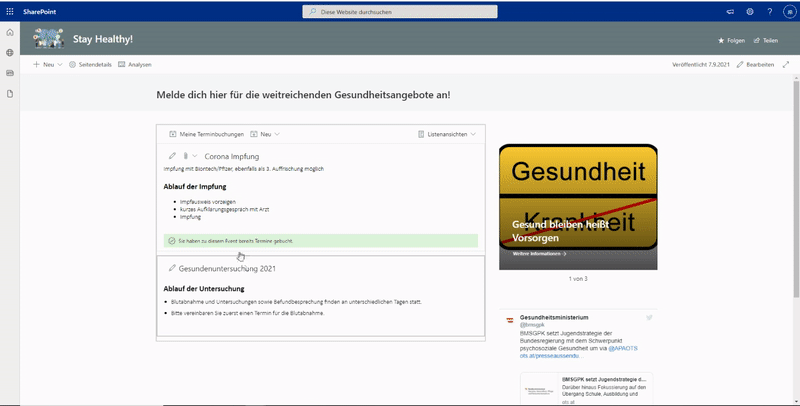Open the megaphone feedback icon in header
The width and height of the screenshot is (800, 406).
(x=730, y=11)
